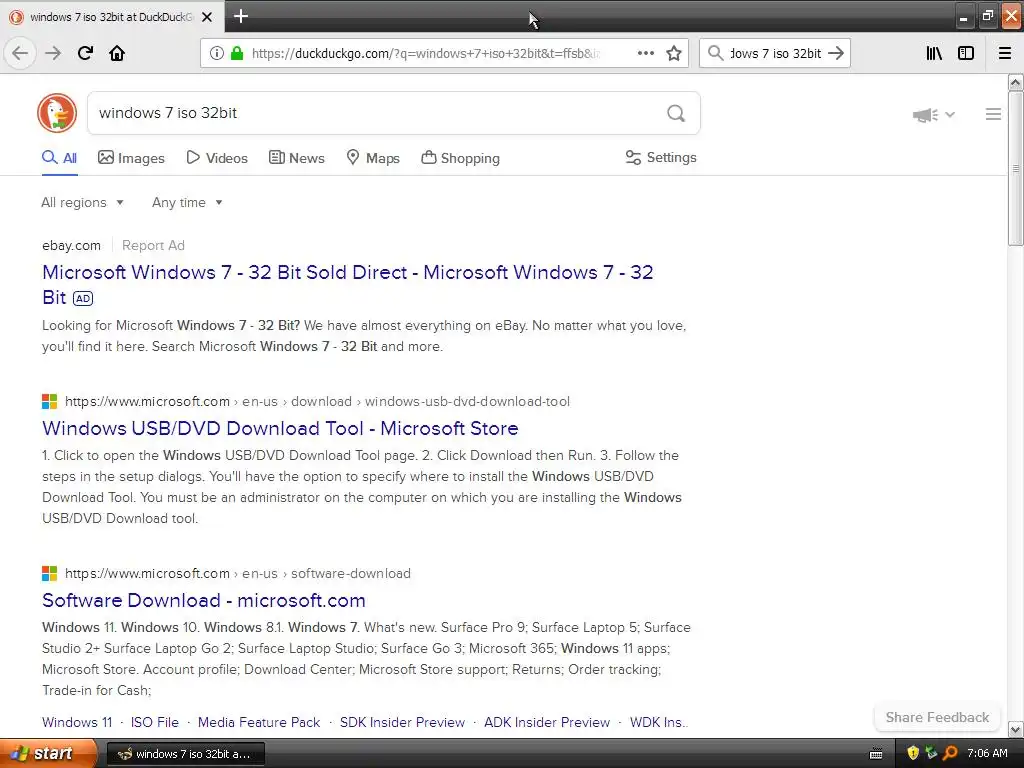Show site information icon in address bar

tap(217, 53)
